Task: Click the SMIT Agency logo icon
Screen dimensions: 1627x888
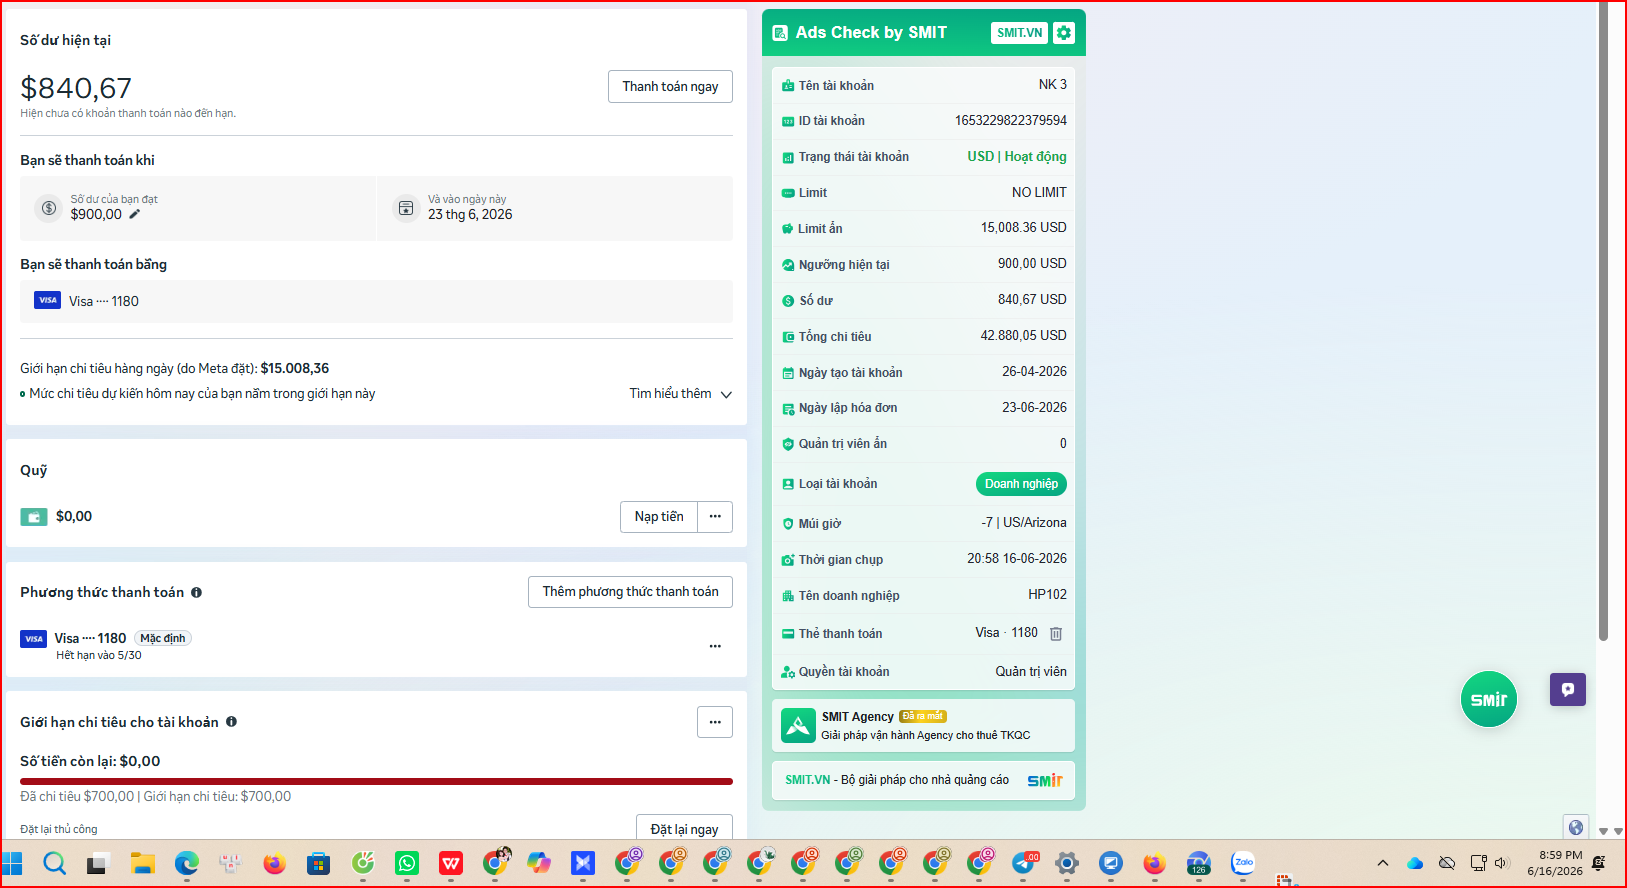Action: (x=798, y=726)
